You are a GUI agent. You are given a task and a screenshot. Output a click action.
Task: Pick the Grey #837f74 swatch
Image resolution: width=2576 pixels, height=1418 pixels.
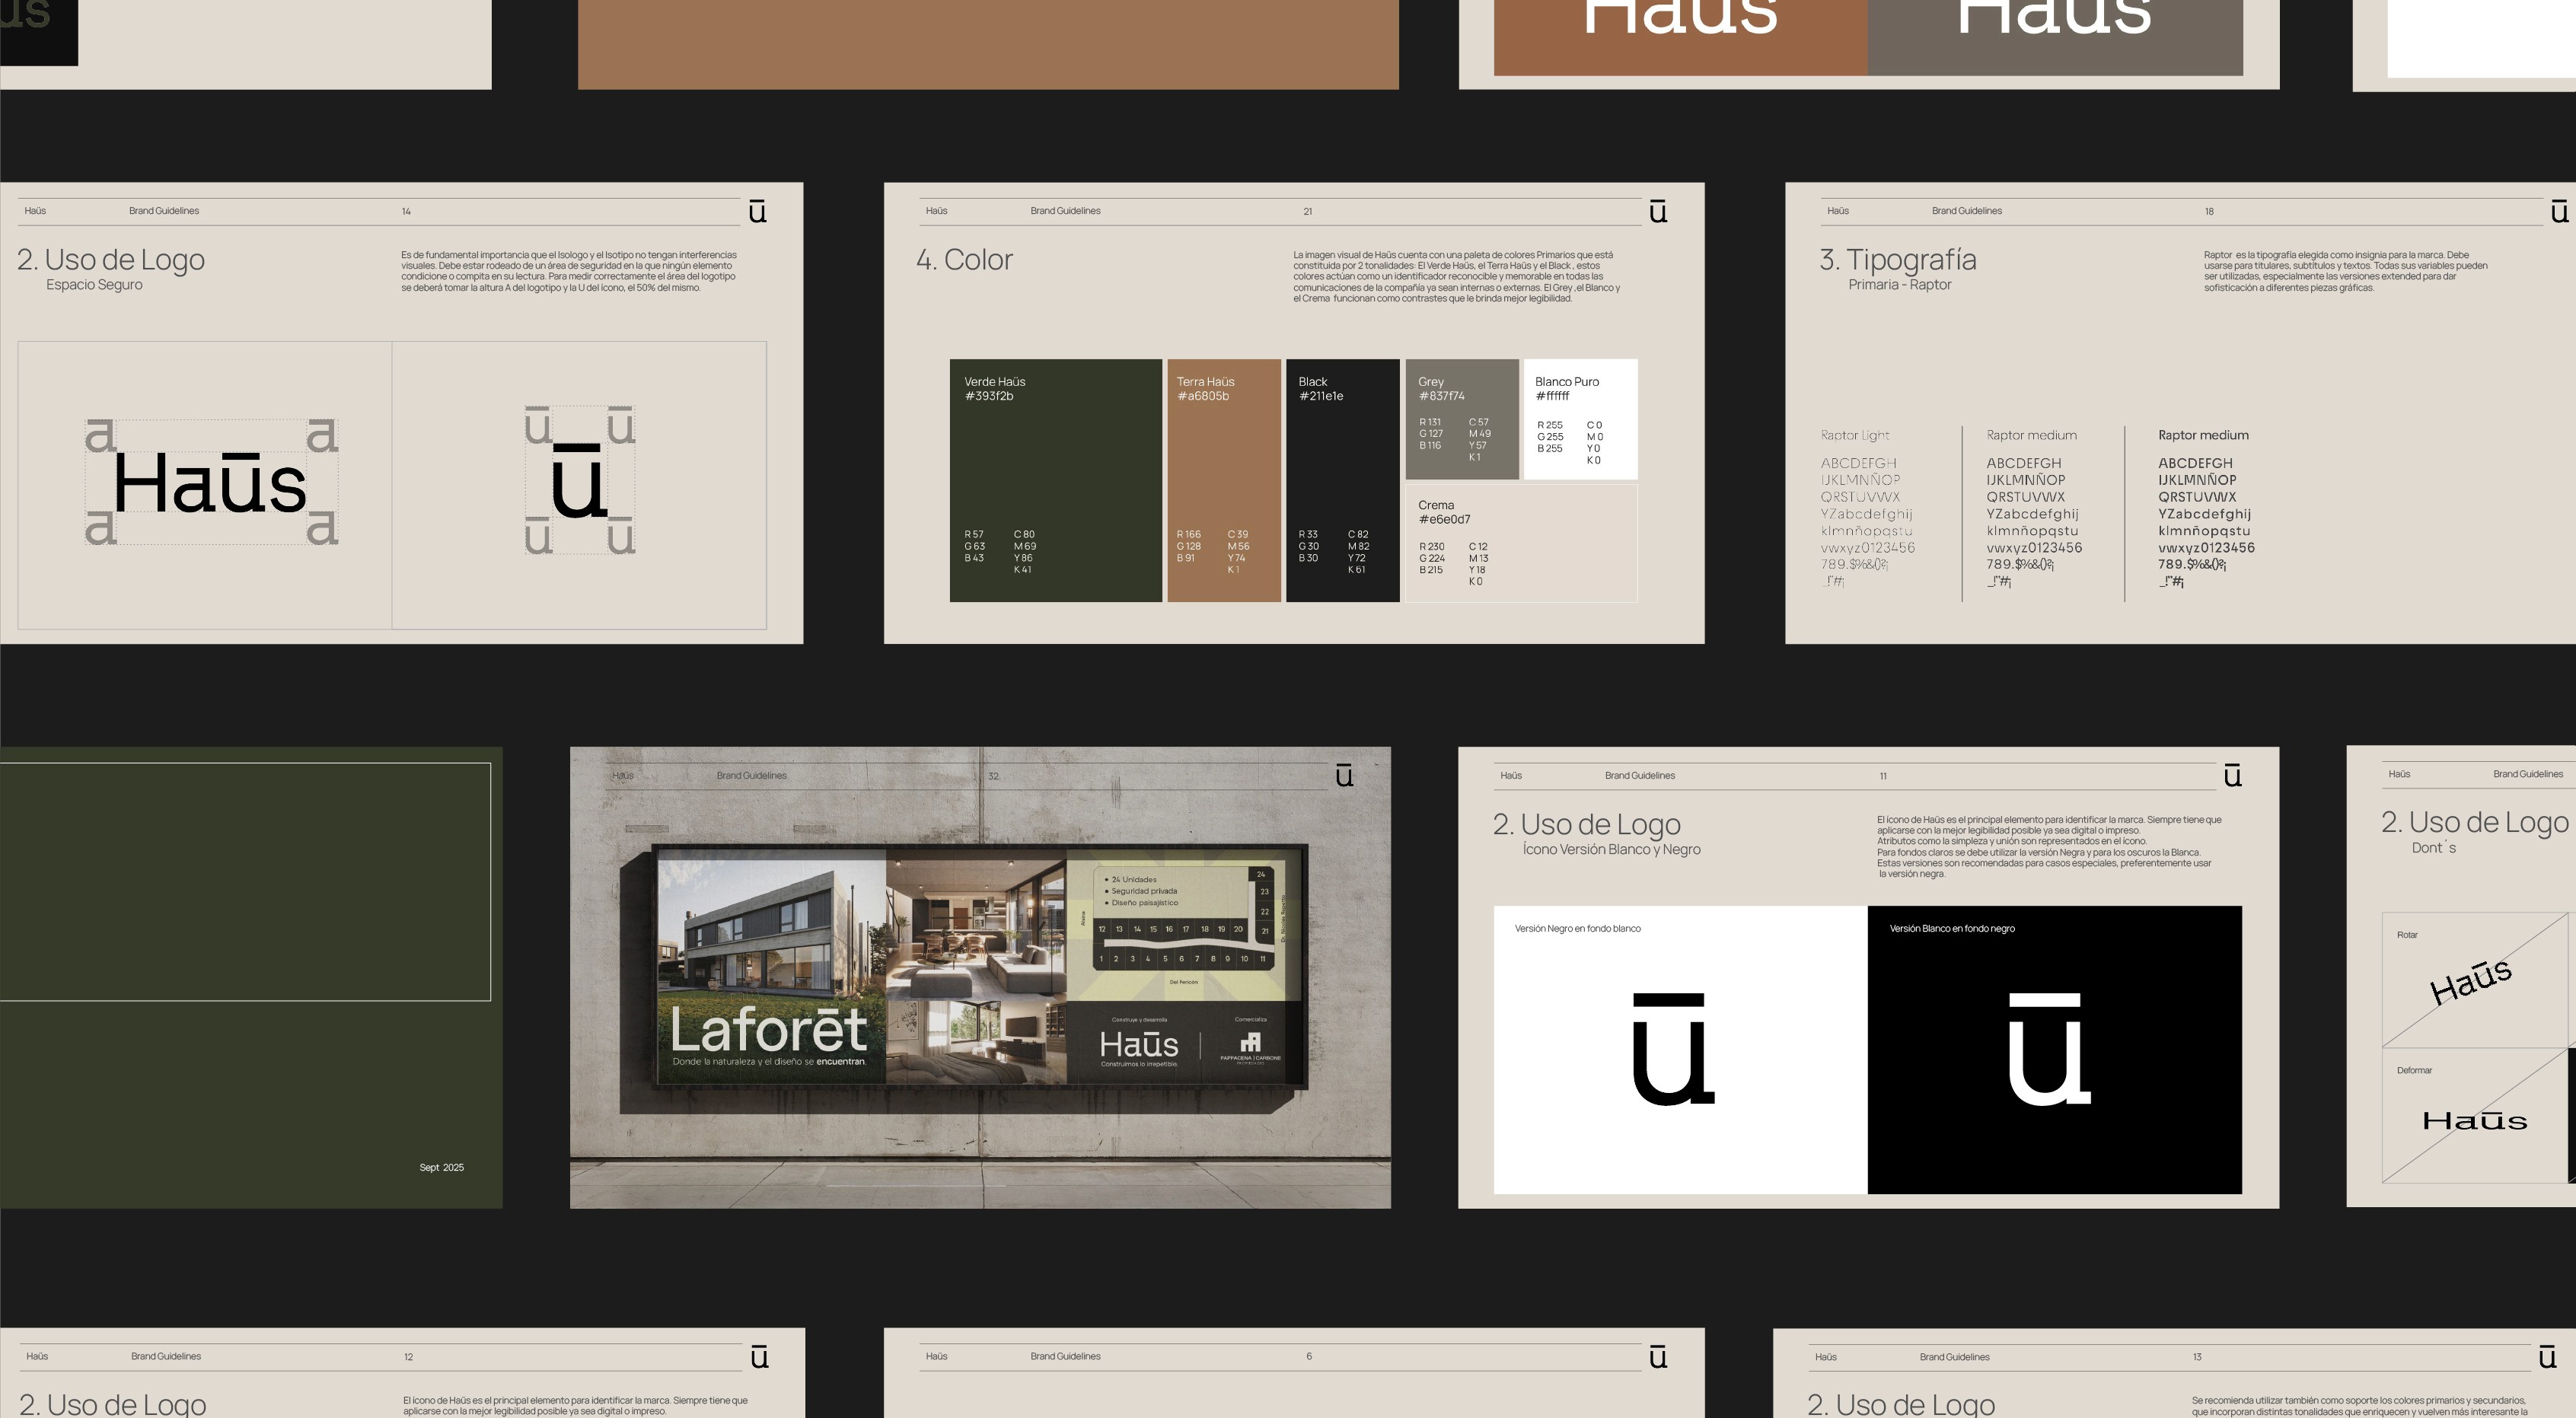[1462, 419]
